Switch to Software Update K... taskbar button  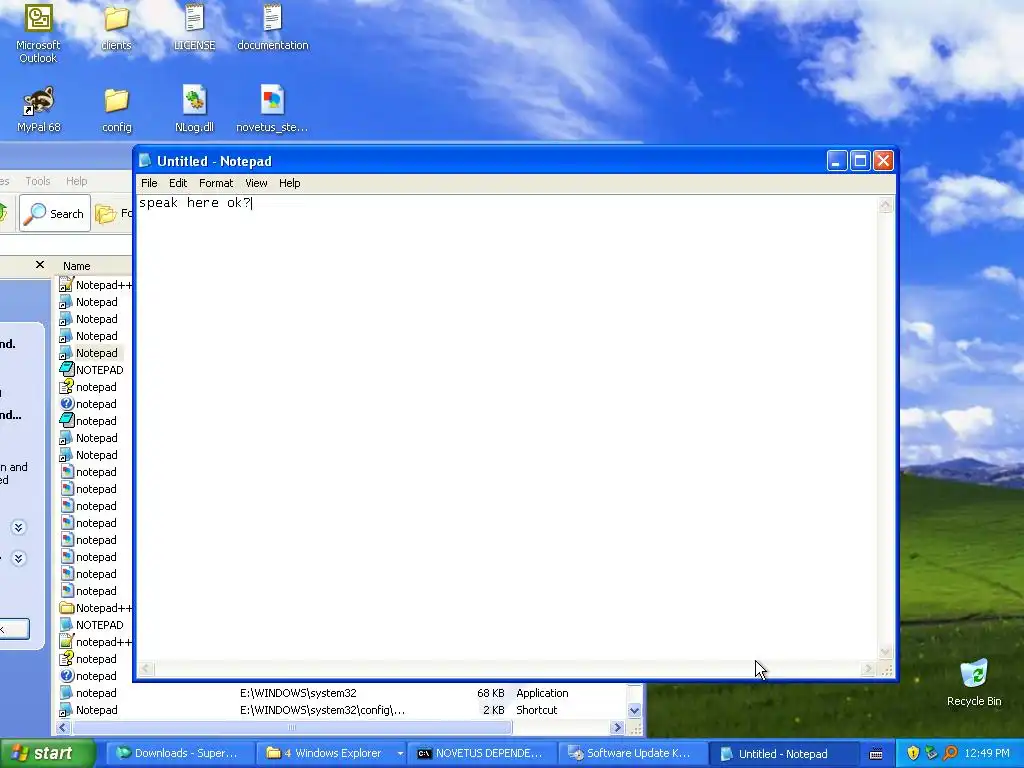(632, 754)
